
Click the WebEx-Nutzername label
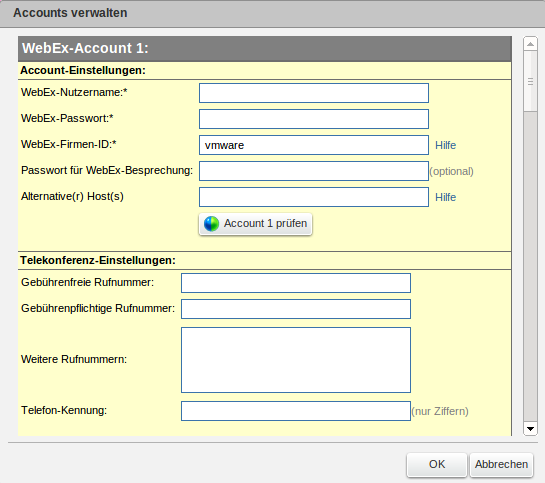coord(74,92)
